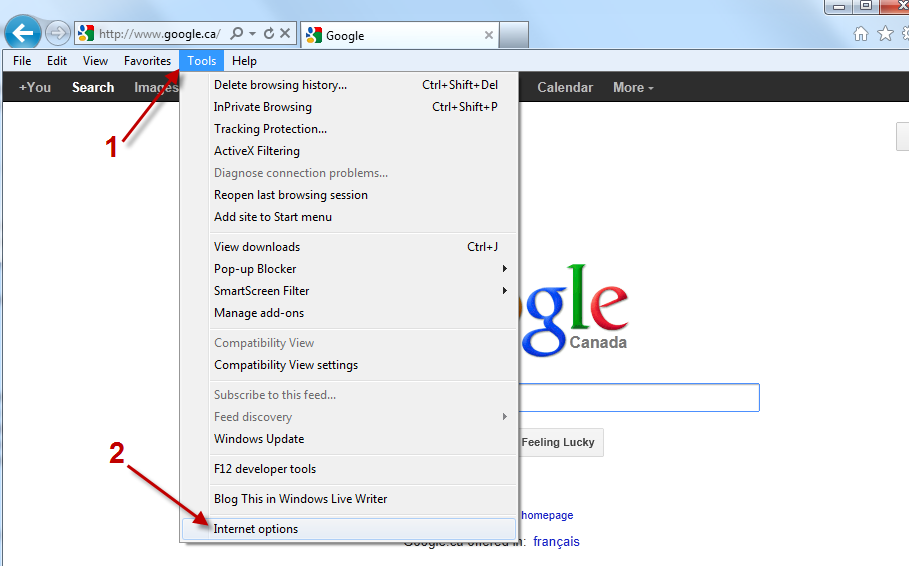The width and height of the screenshot is (909, 566).
Task: Open View downloads
Action: tap(349, 247)
